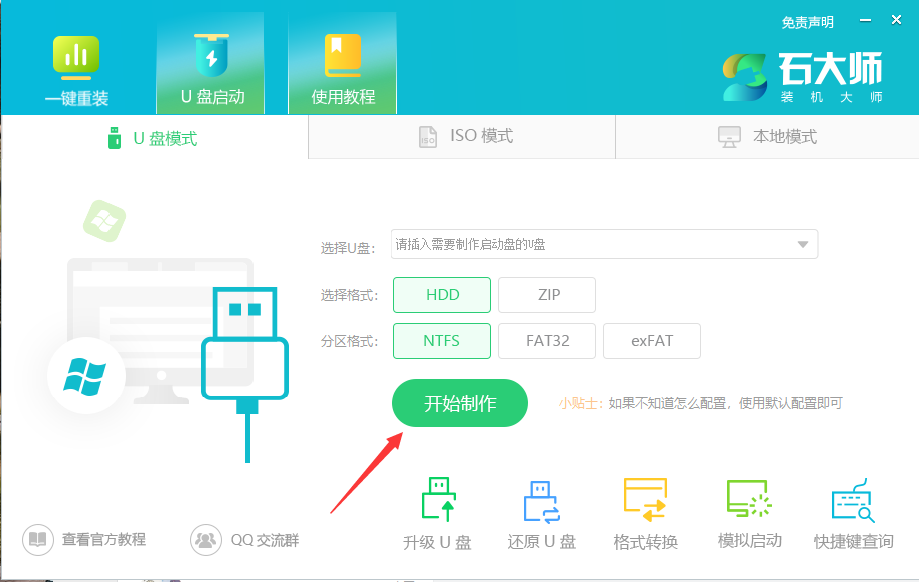This screenshot has width=919, height=582.
Task: Open the 快捷键查询 hotkey lookup tool
Action: (x=855, y=510)
